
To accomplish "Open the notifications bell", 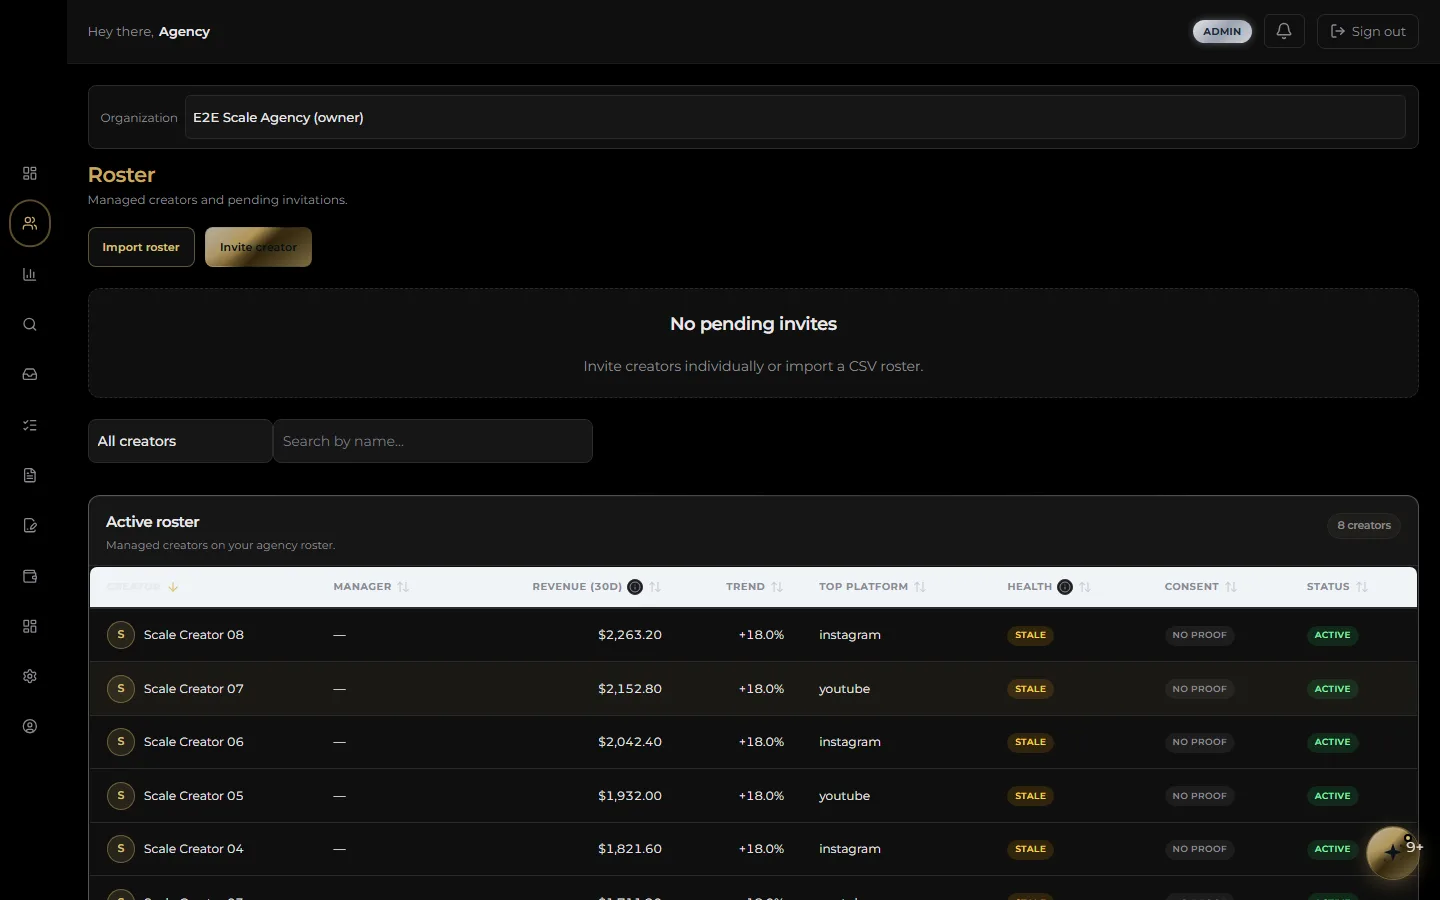I will pos(1284,31).
